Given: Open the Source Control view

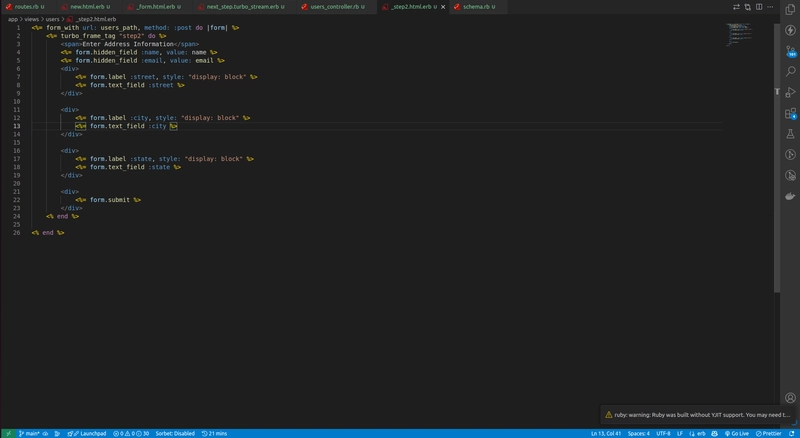Looking at the screenshot, I should (x=790, y=51).
